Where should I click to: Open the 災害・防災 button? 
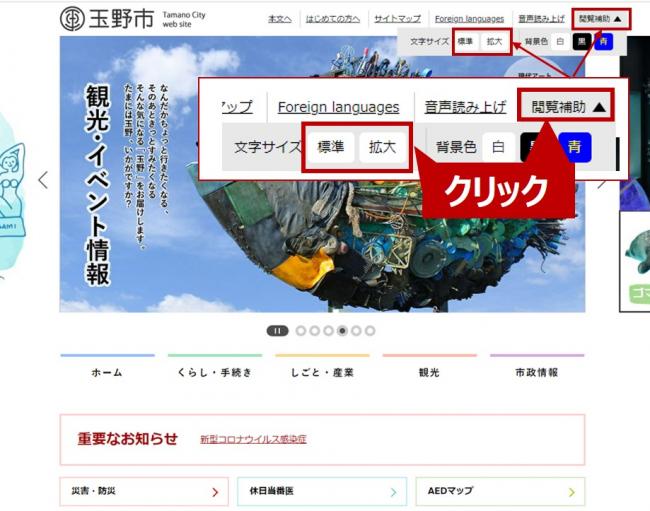(144, 492)
